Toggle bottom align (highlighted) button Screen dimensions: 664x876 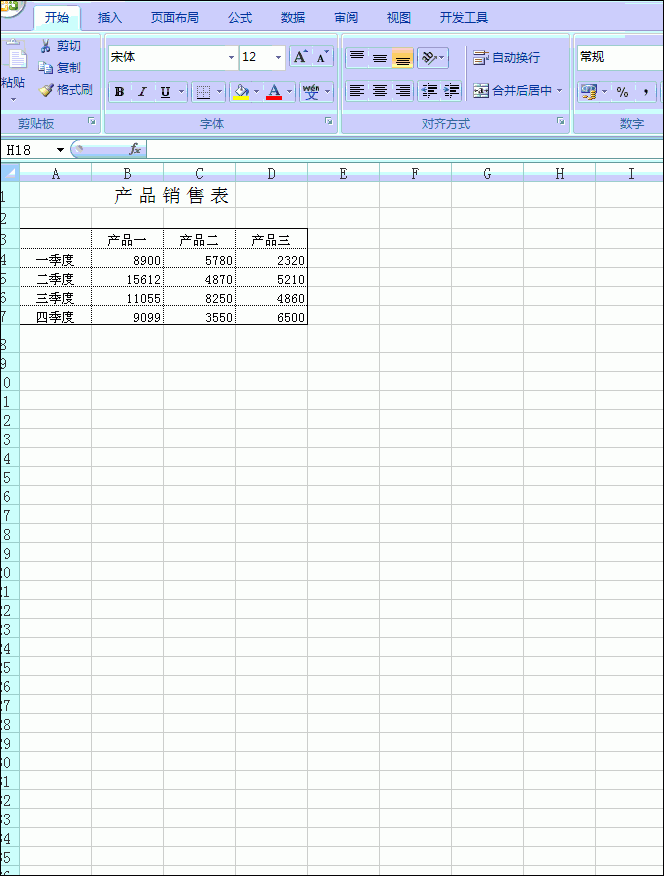point(403,58)
